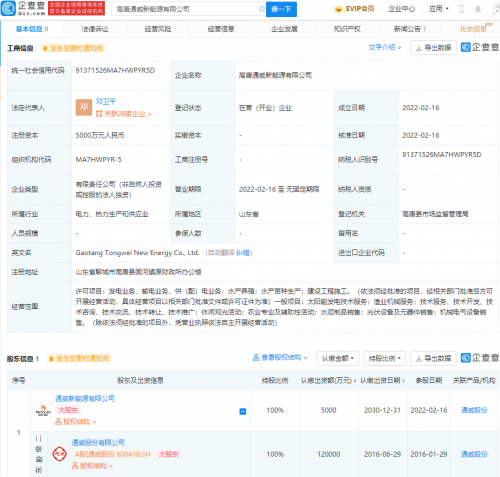
Task: Click the mobile phone icon in header
Action: (461, 9)
